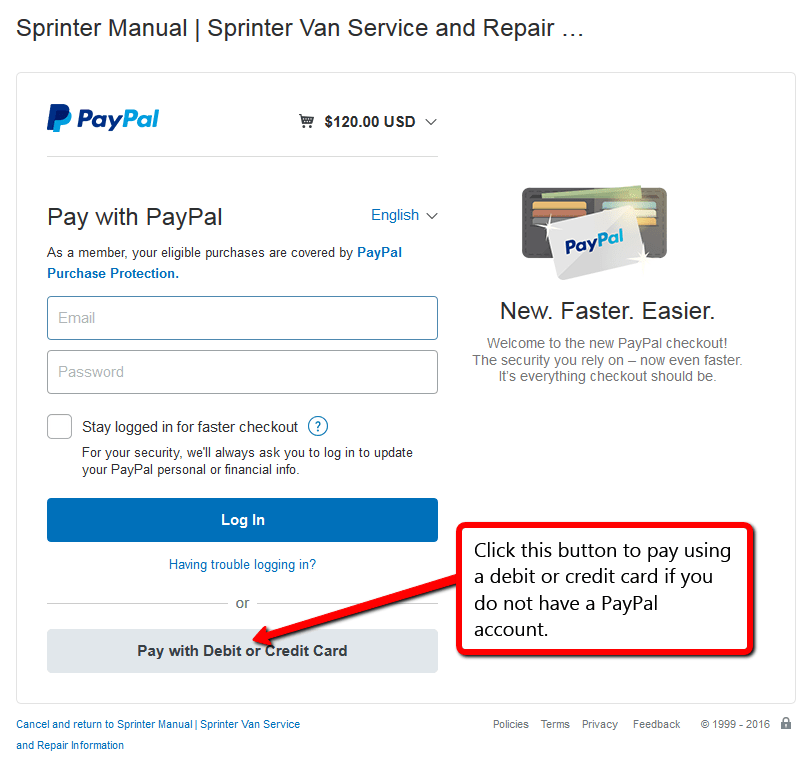Open the Terms footer link
Image resolution: width=812 pixels, height=770 pixels.
point(555,724)
